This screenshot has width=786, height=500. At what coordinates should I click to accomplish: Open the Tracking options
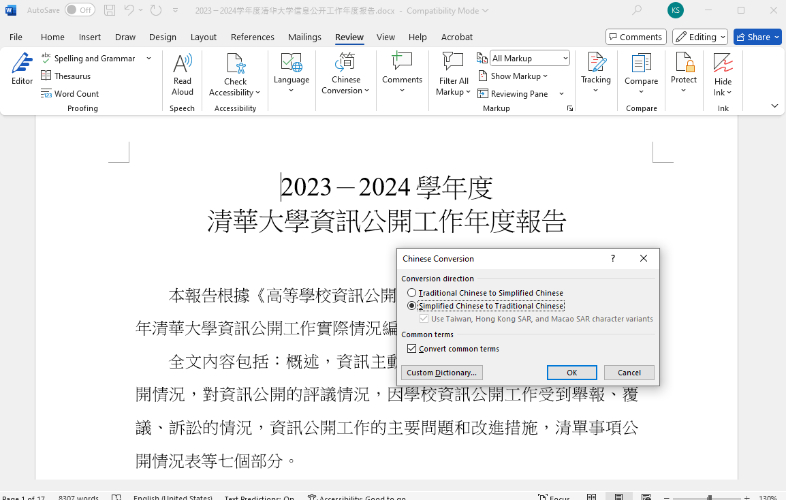click(596, 73)
